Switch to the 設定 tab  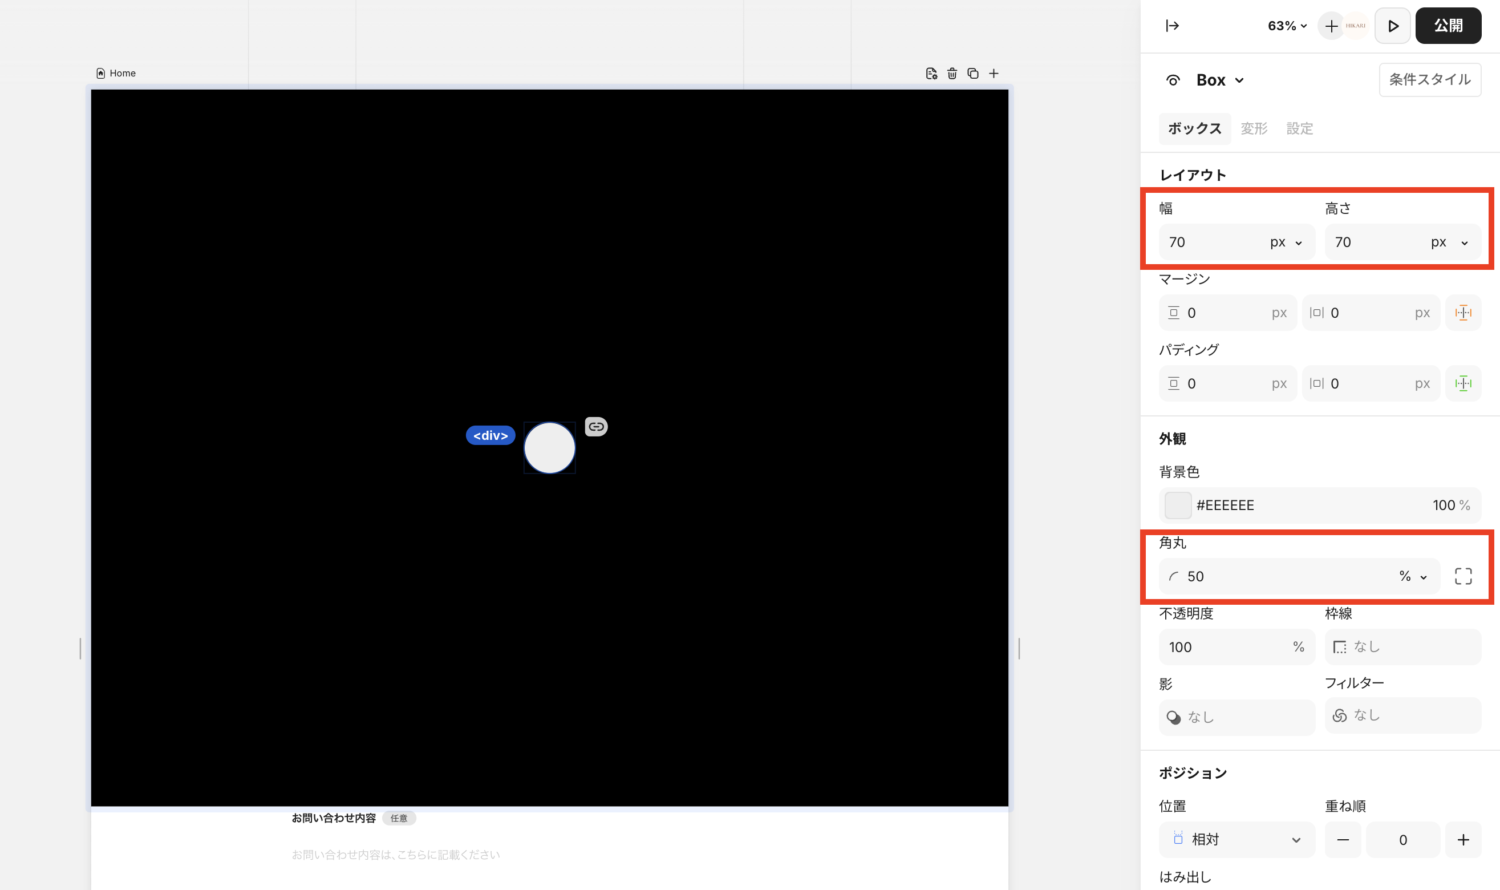(1299, 128)
